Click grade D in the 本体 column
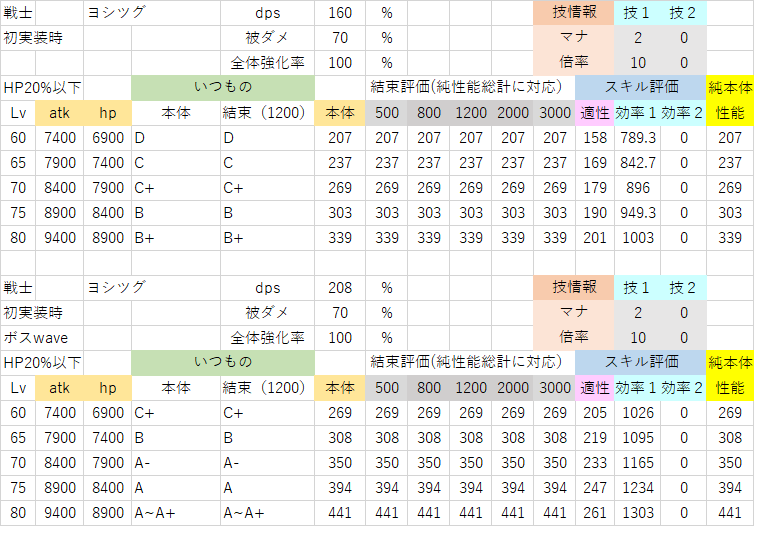774x550 pixels. point(176,138)
